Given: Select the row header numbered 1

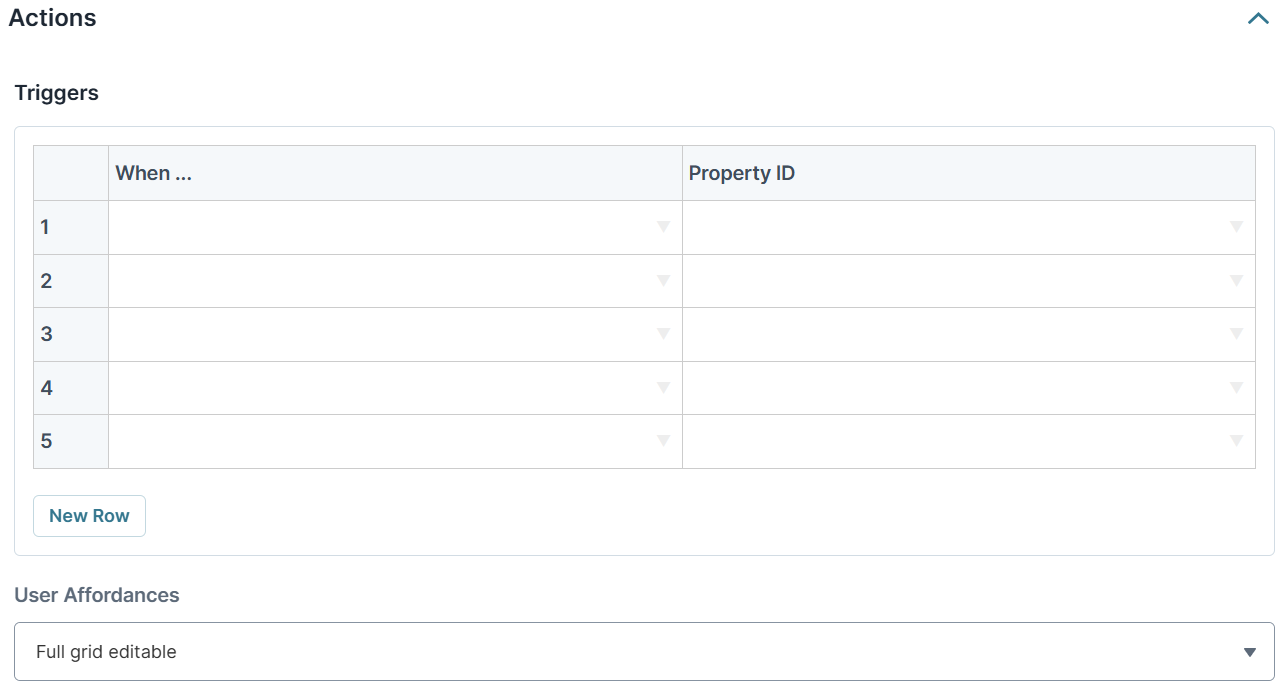Looking at the screenshot, I should [x=70, y=227].
